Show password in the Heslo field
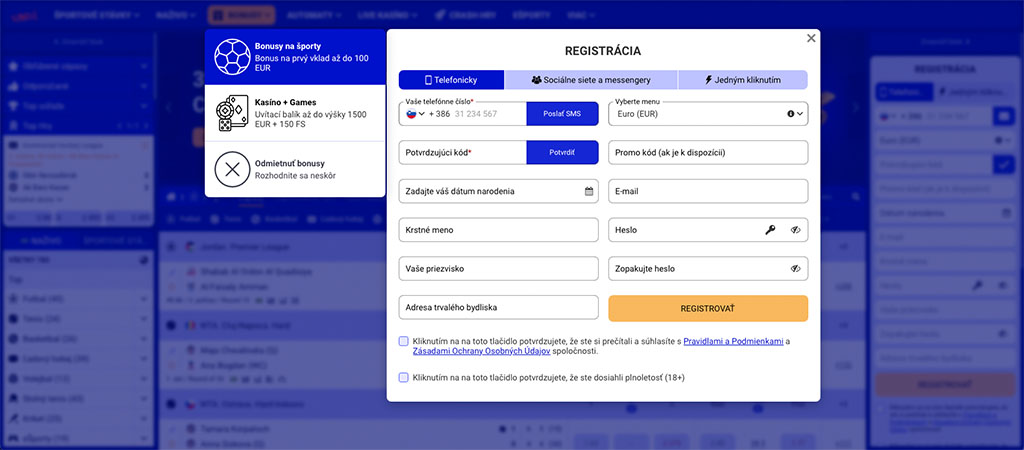 [796, 230]
